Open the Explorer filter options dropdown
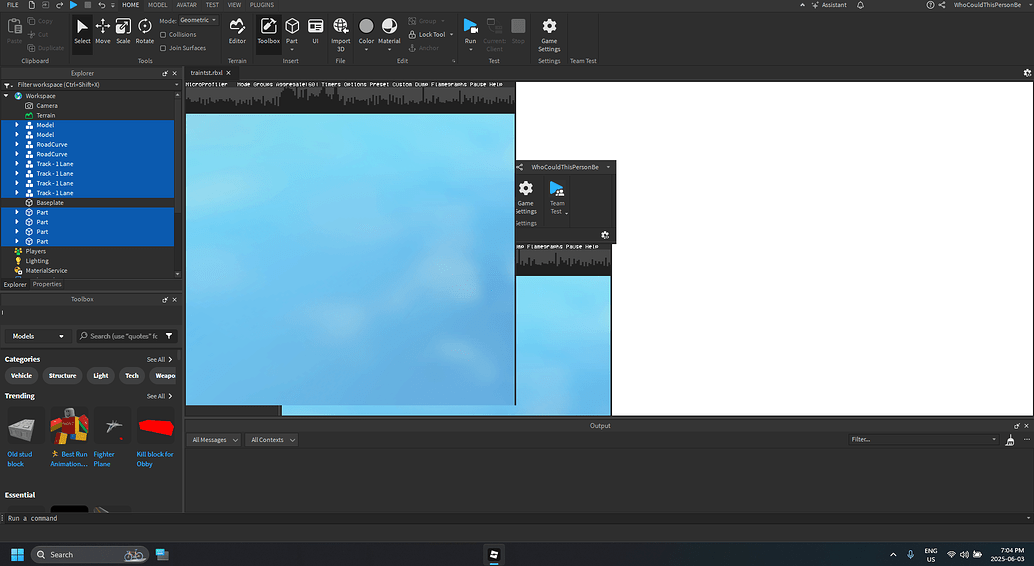The height and width of the screenshot is (566, 1034). click(8, 85)
